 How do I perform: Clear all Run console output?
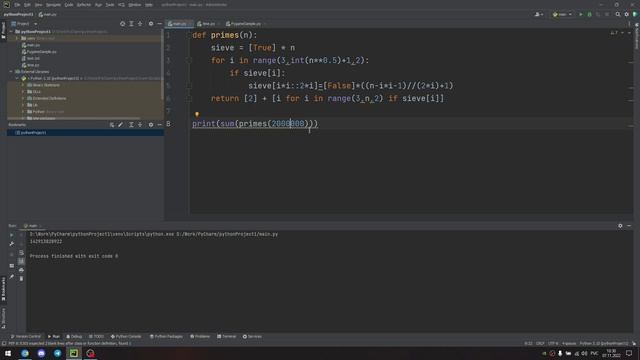point(21,278)
